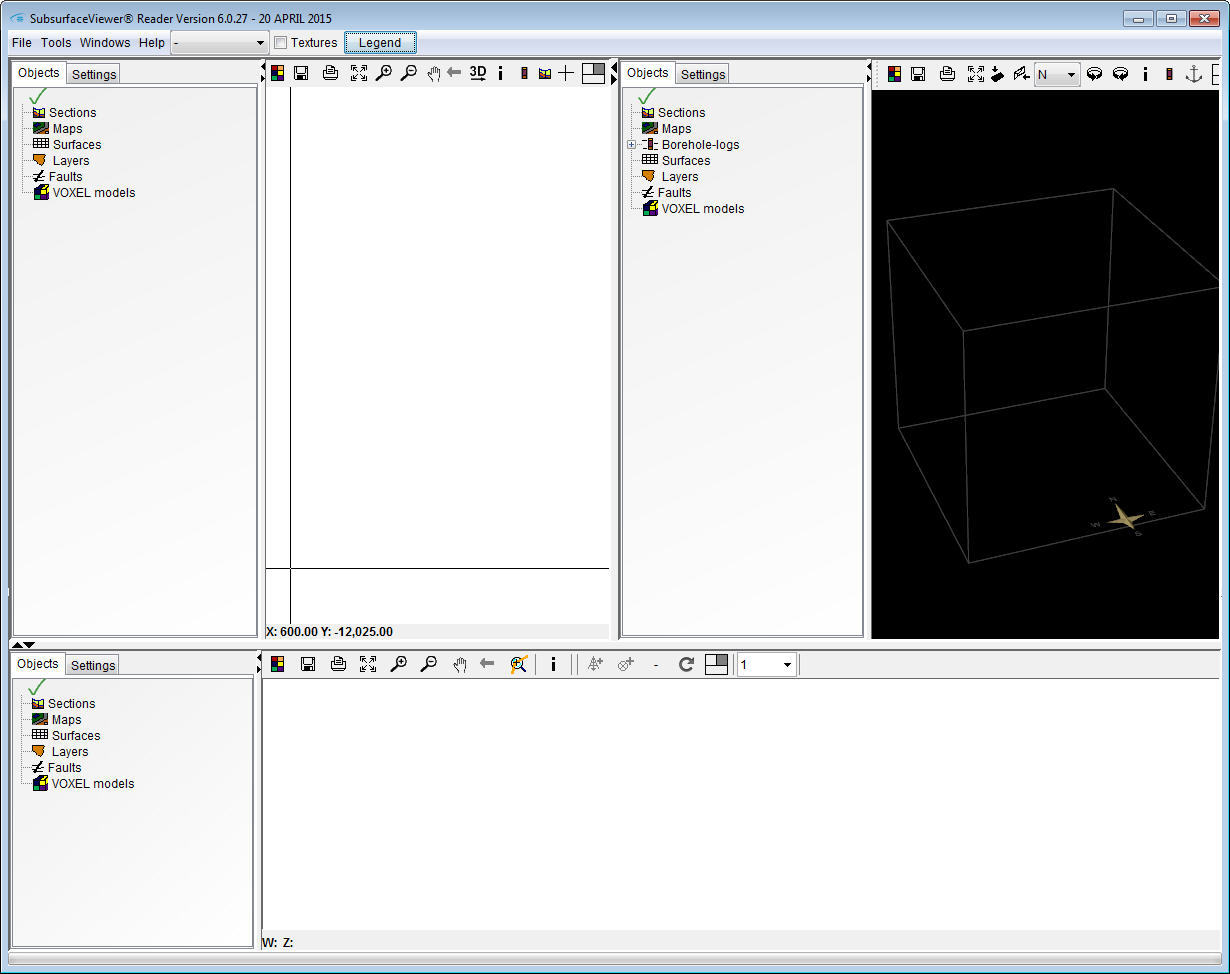Open info tool in 3D window toolbar
This screenshot has height=974, width=1230.
[x=1145, y=74]
